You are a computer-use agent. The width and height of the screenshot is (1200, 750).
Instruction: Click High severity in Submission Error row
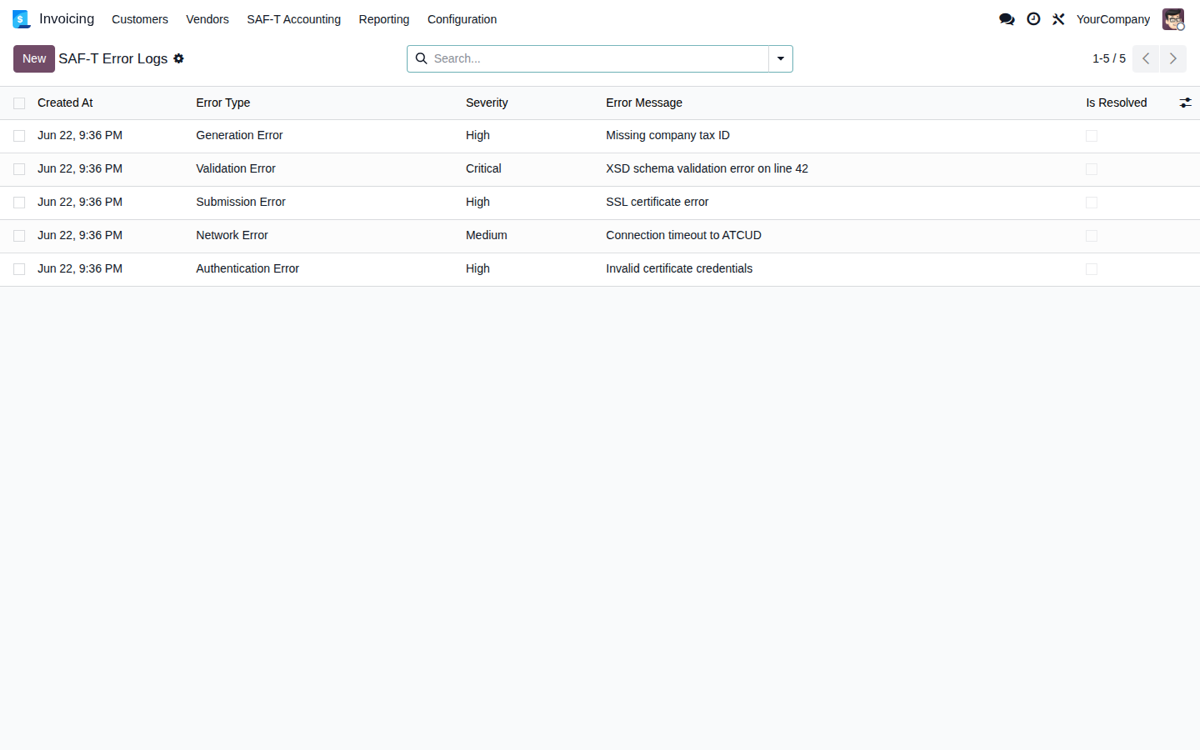(x=478, y=202)
